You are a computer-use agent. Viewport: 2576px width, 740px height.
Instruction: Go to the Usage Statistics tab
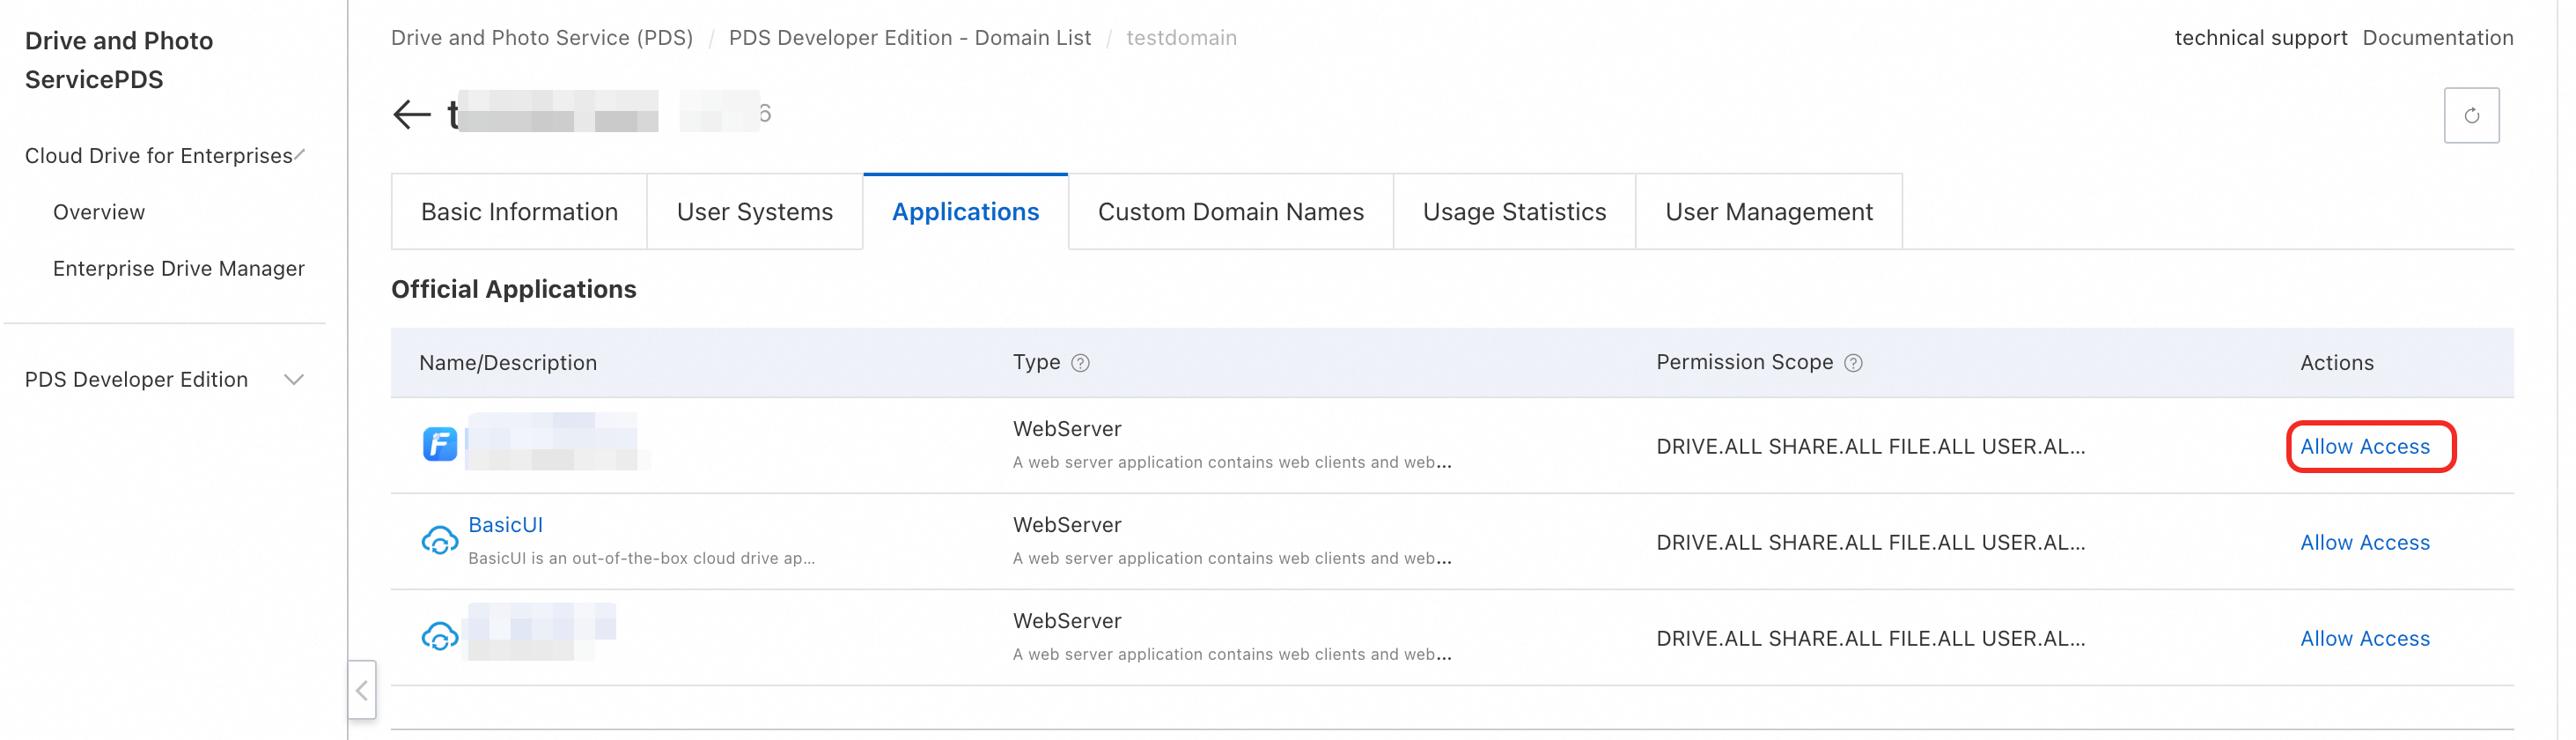click(1514, 212)
